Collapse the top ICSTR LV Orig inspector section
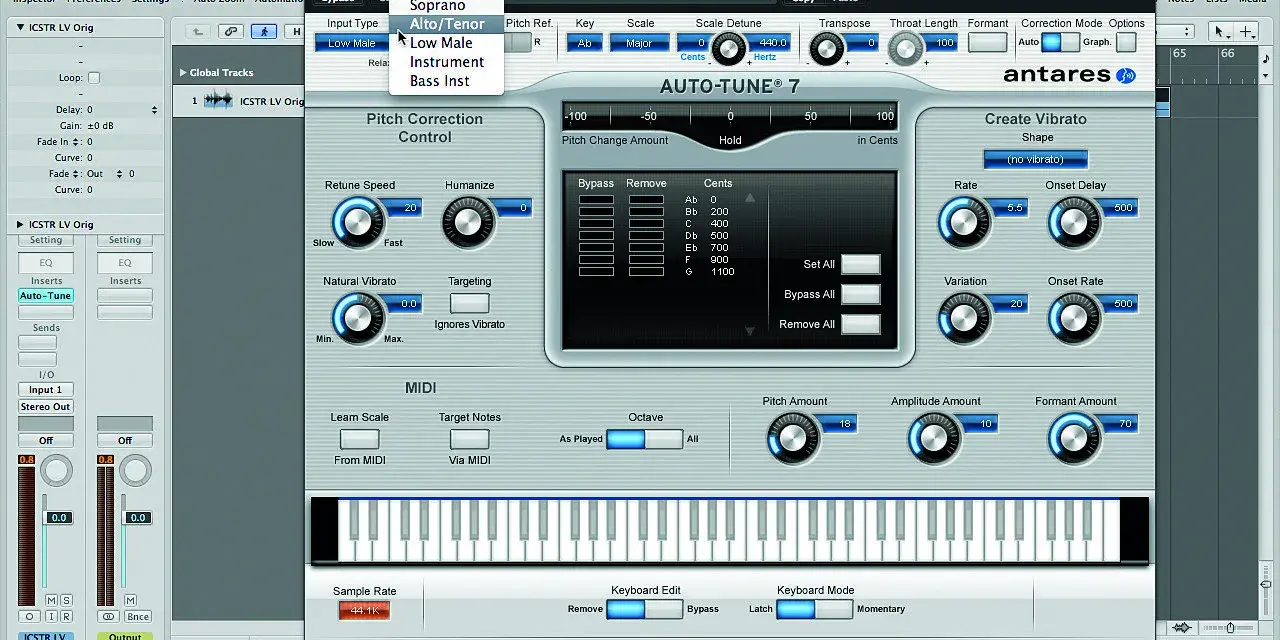Image resolution: width=1280 pixels, height=640 pixels. 21,28
